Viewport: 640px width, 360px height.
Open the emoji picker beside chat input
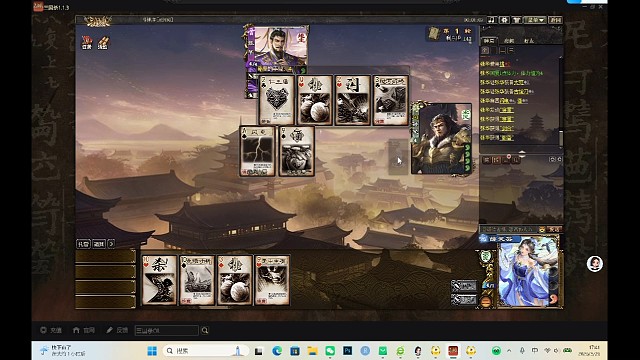tap(542, 229)
